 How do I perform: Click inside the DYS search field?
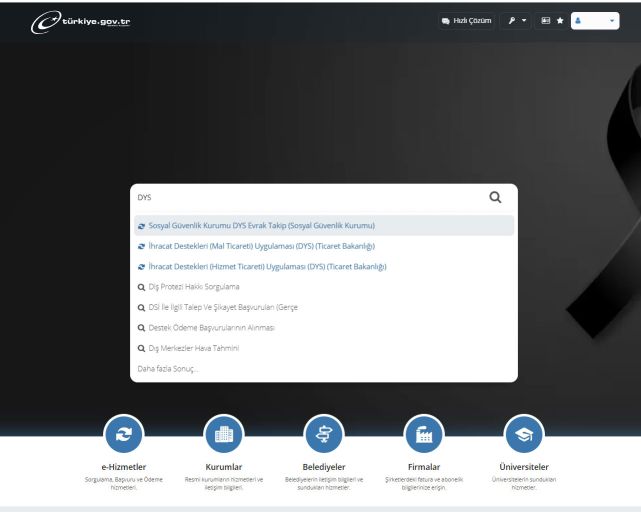pos(309,198)
